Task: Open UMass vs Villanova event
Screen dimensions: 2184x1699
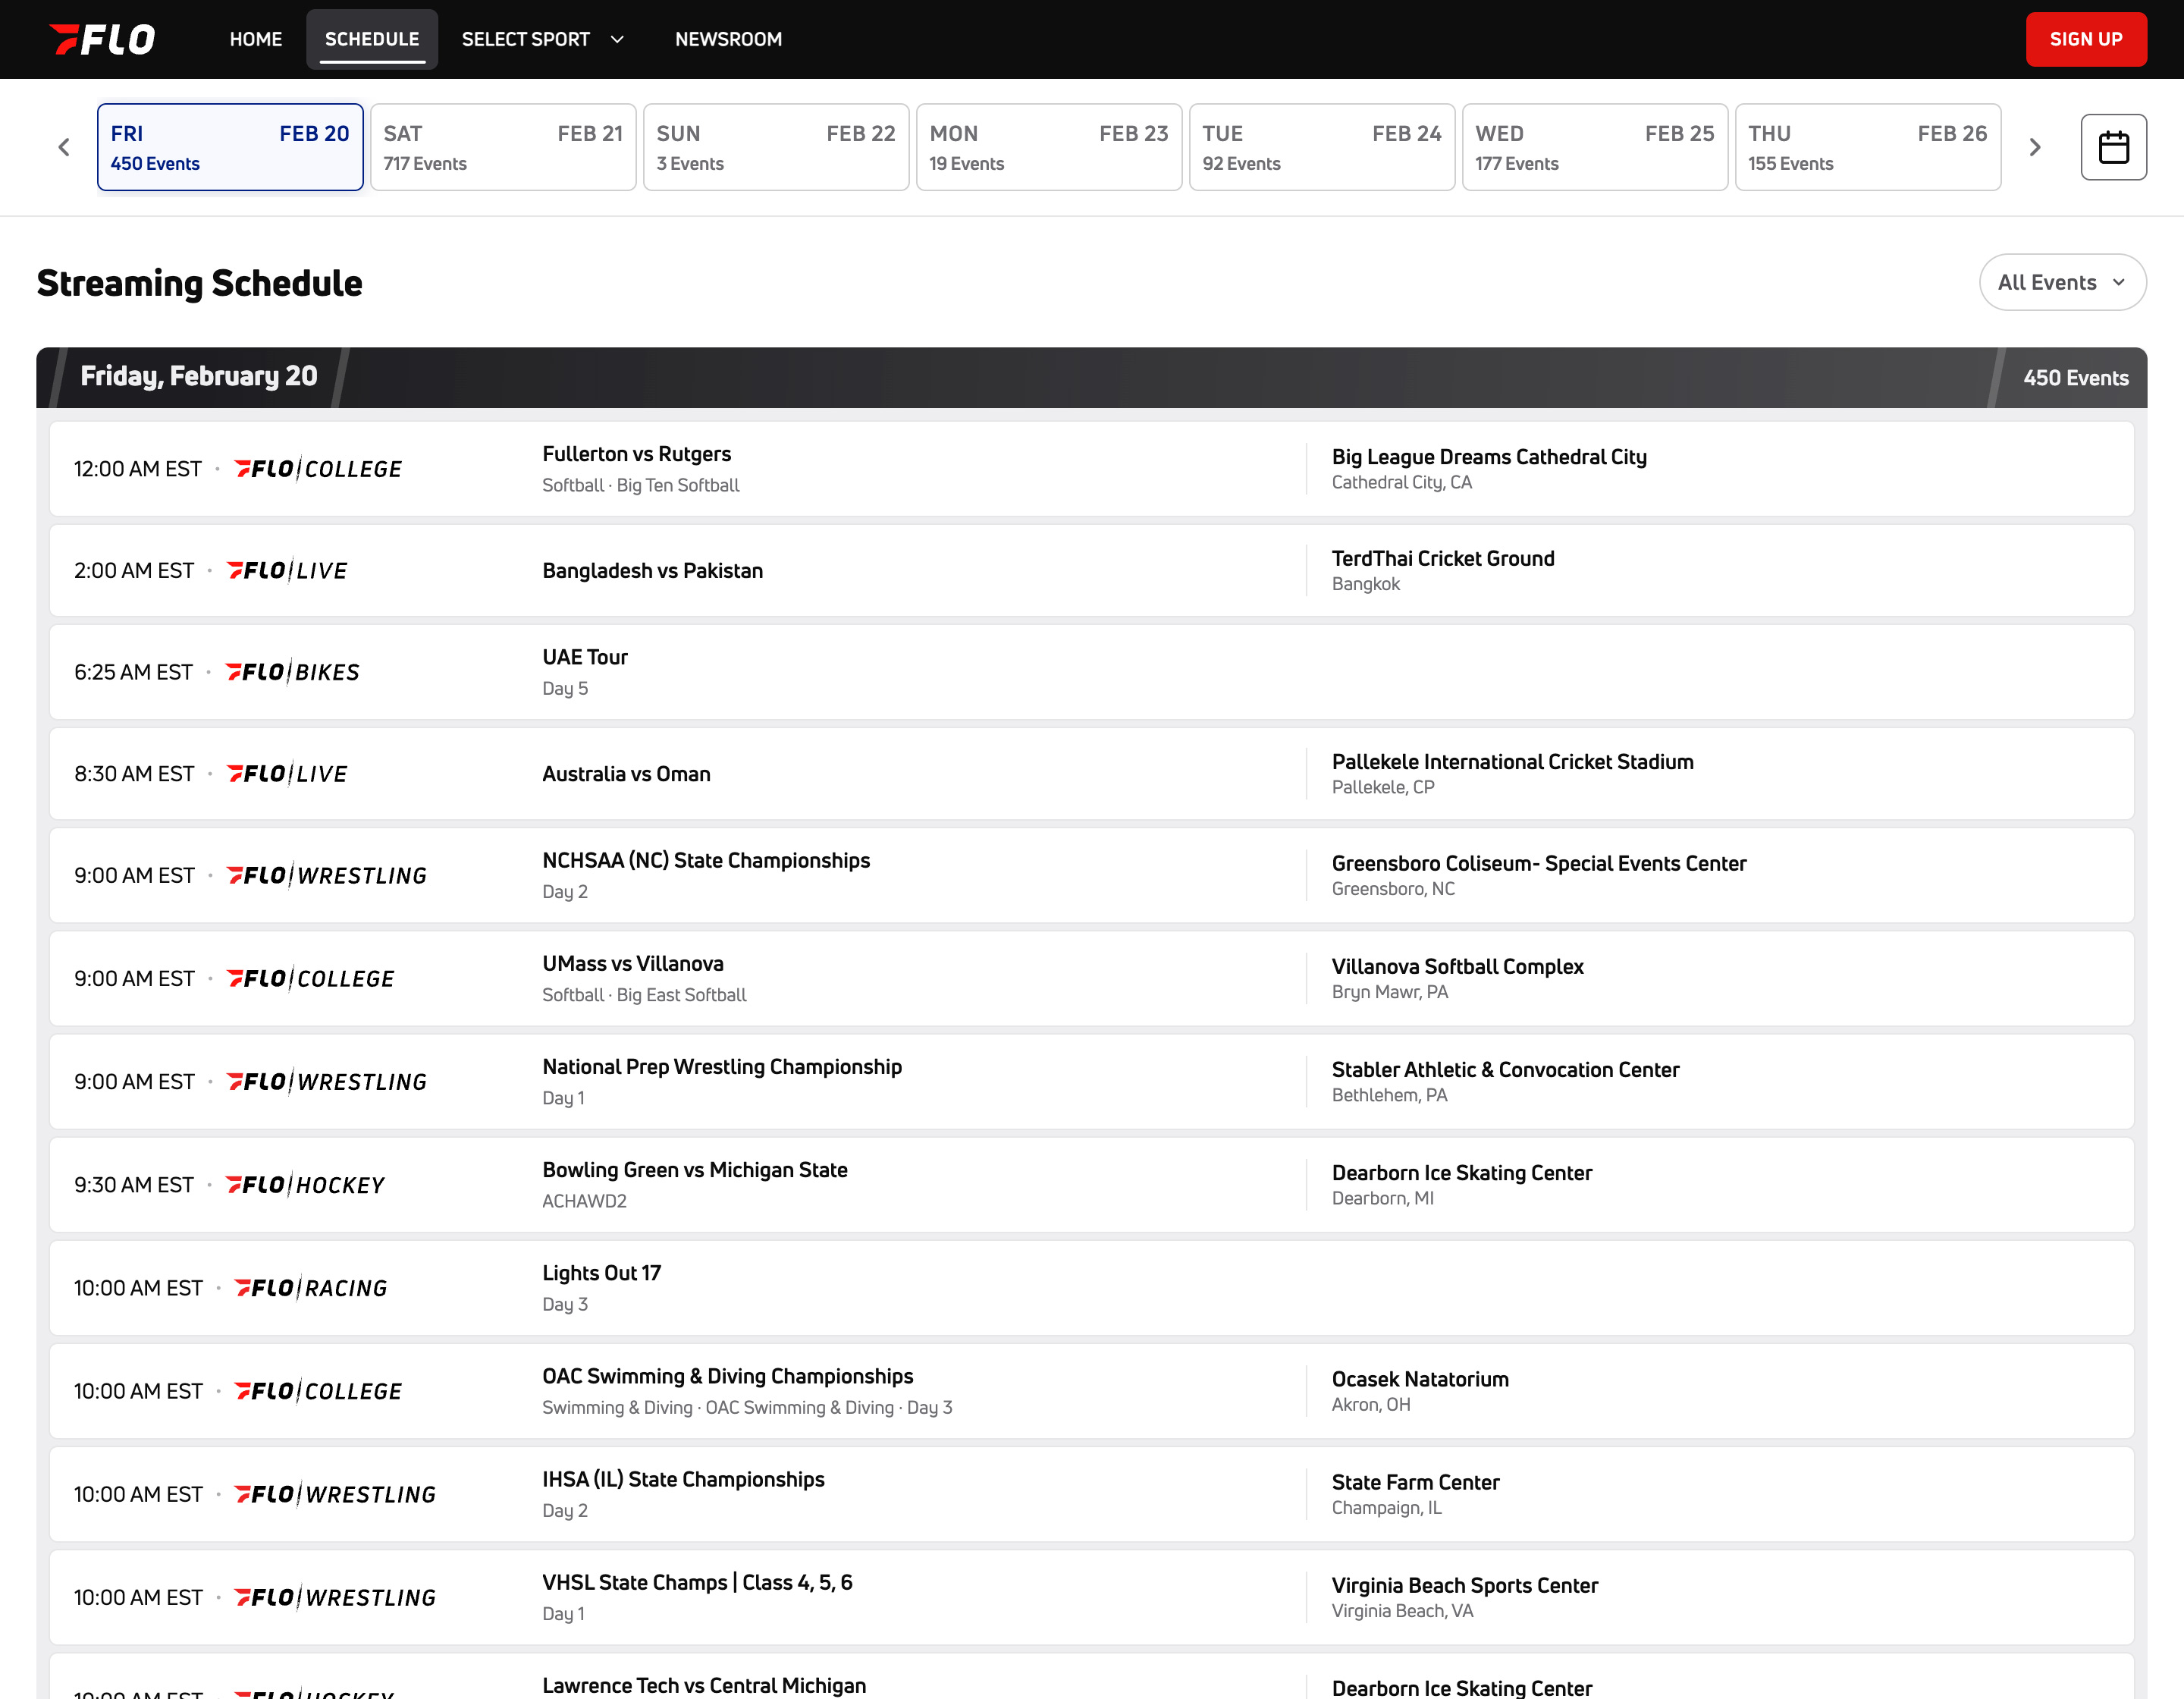Action: click(1092, 979)
